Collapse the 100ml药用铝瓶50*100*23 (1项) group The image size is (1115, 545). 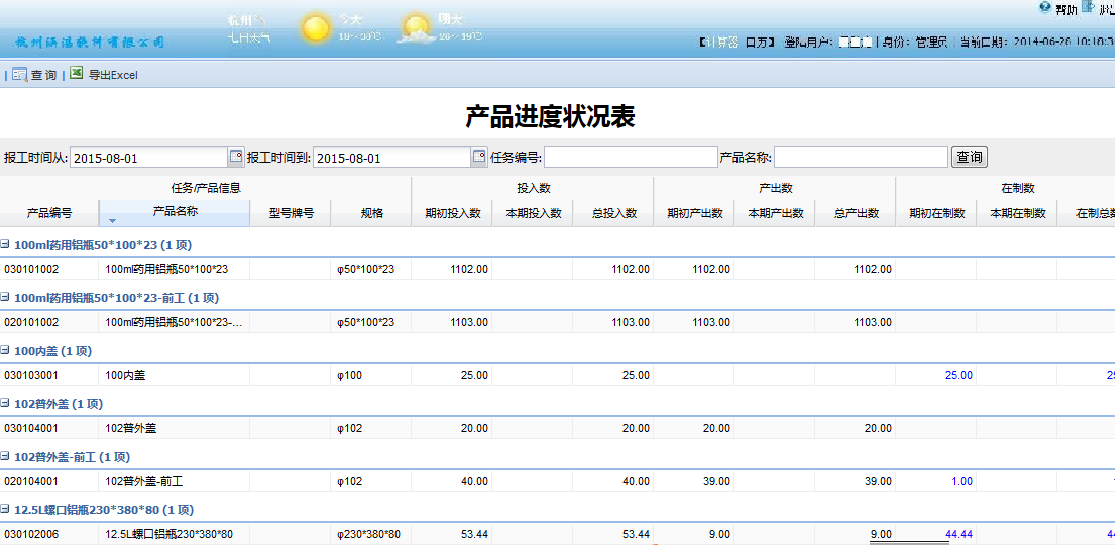coord(5,244)
